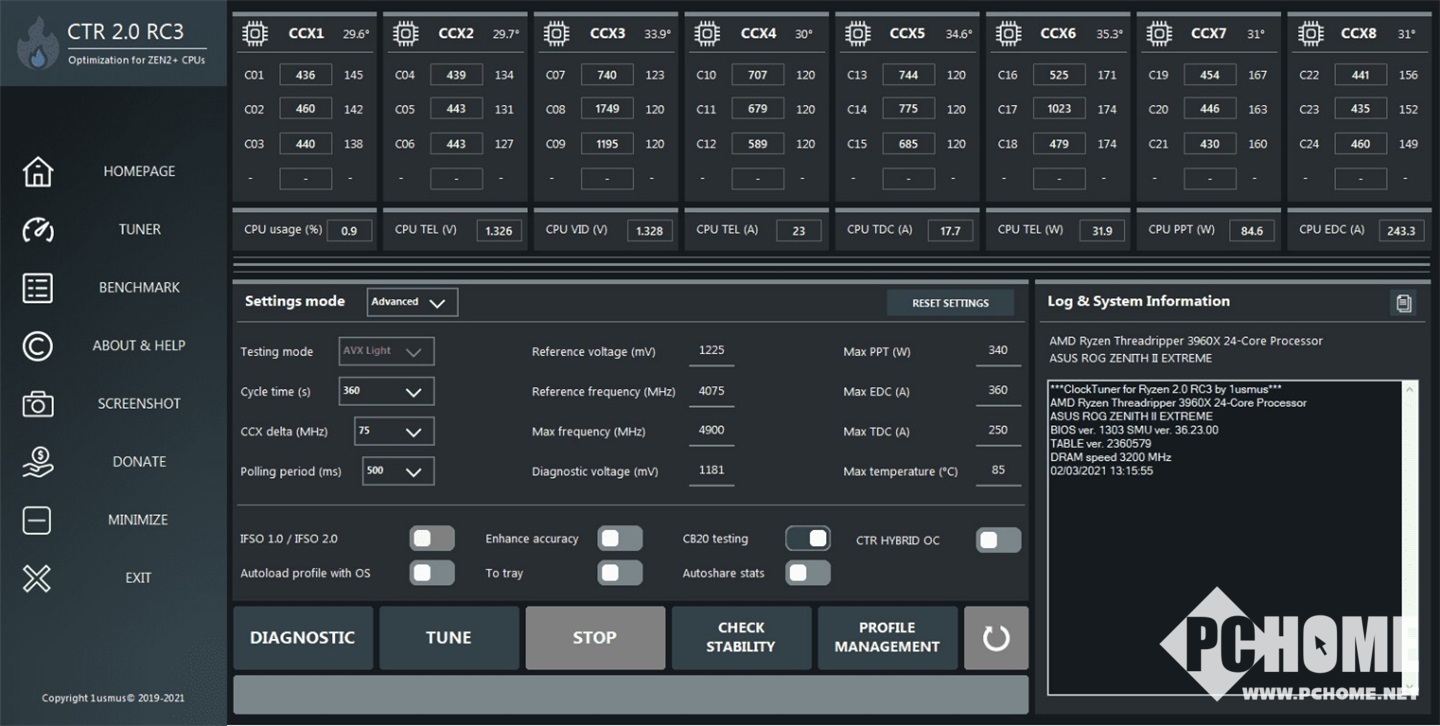Click the STOP button
1440x726 pixels.
pyautogui.click(x=595, y=637)
